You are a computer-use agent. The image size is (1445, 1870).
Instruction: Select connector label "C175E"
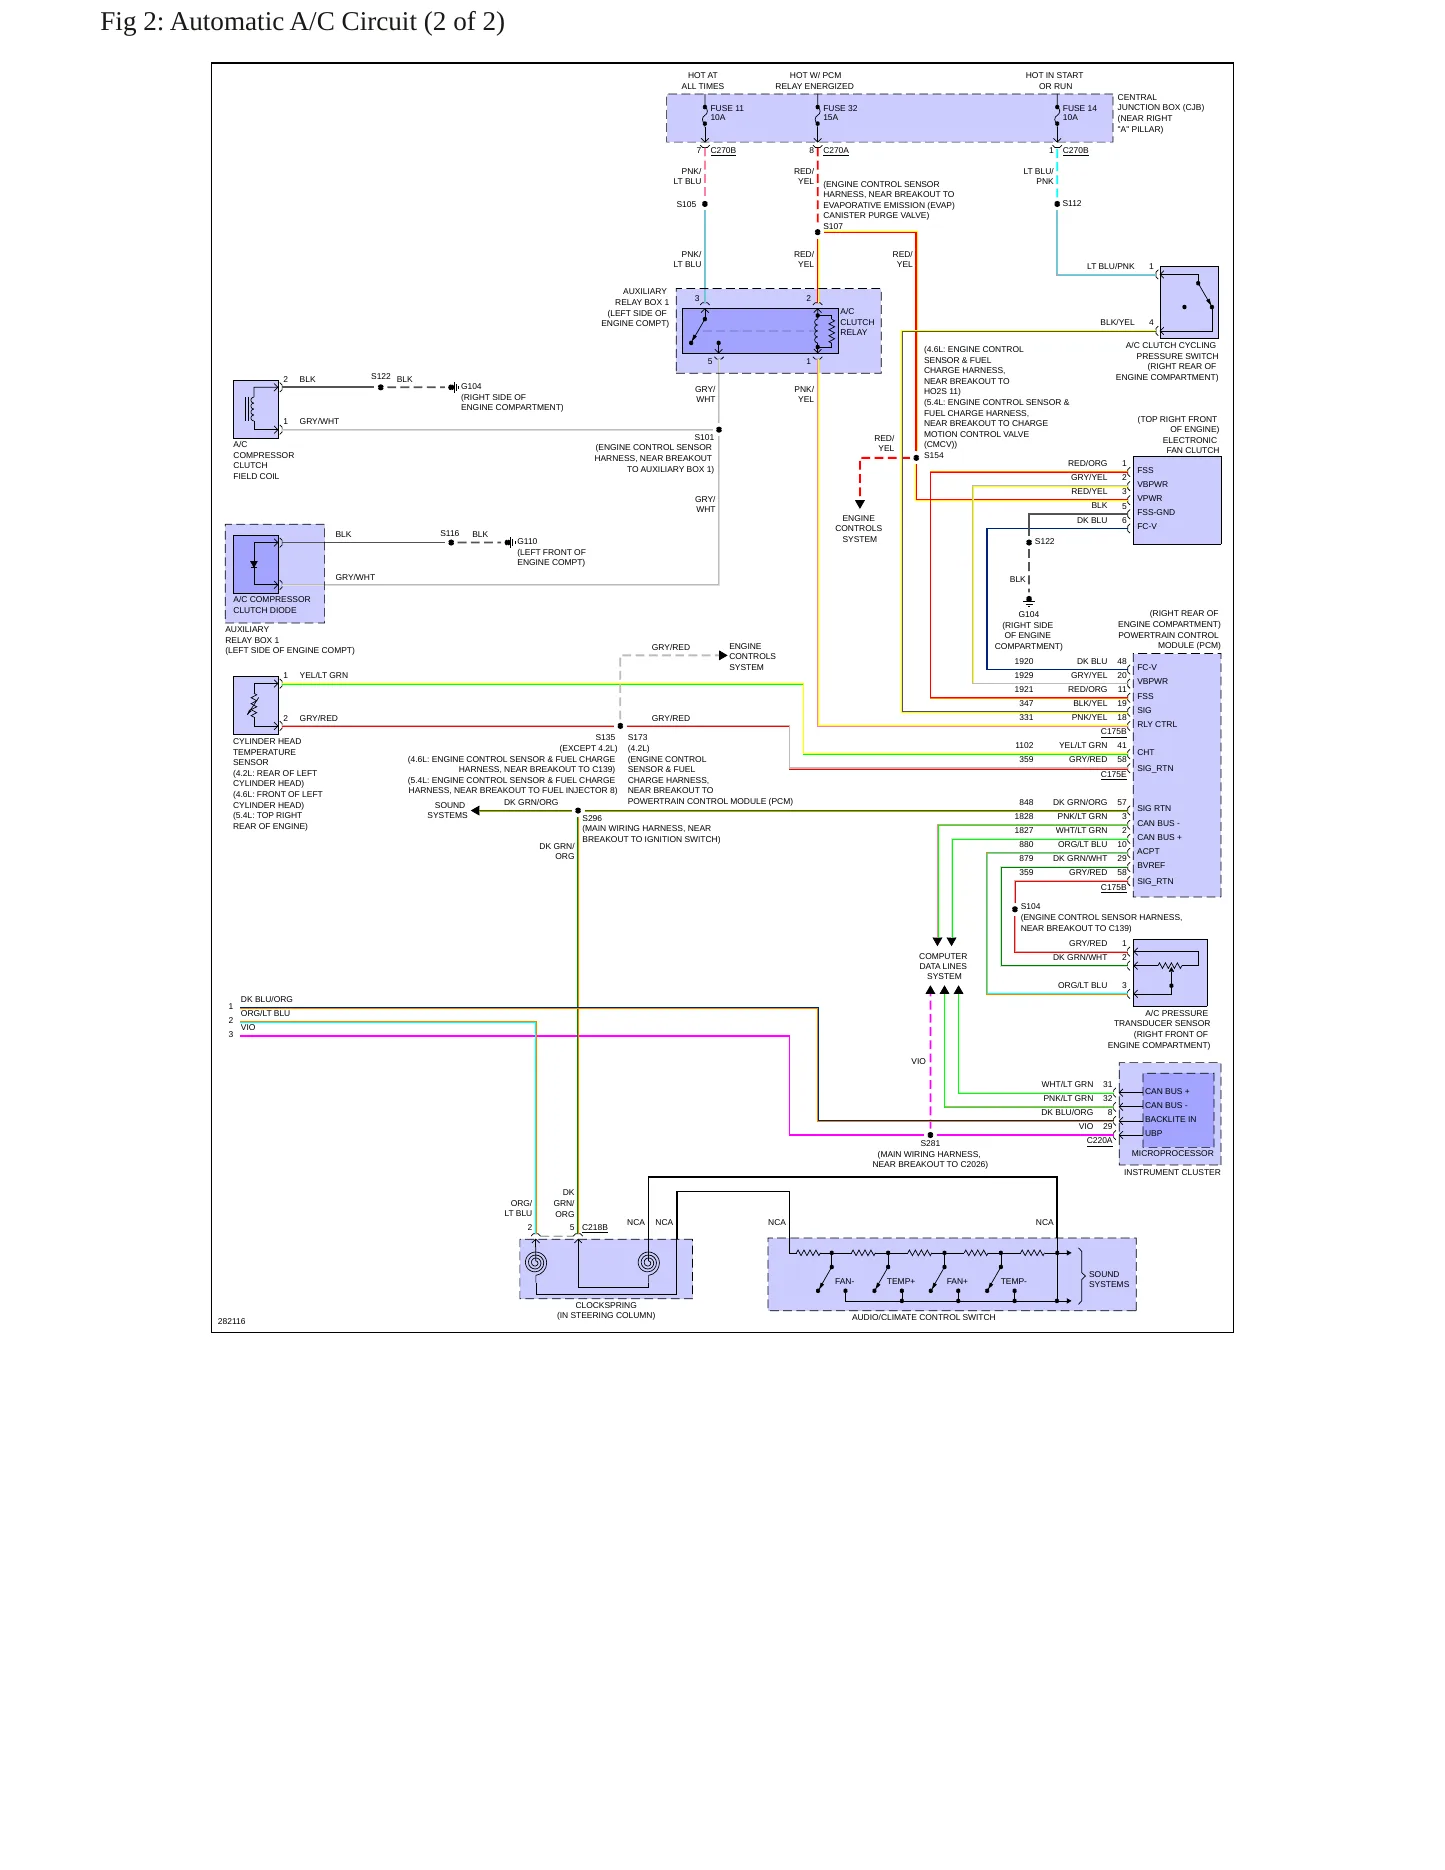pyautogui.click(x=1113, y=774)
